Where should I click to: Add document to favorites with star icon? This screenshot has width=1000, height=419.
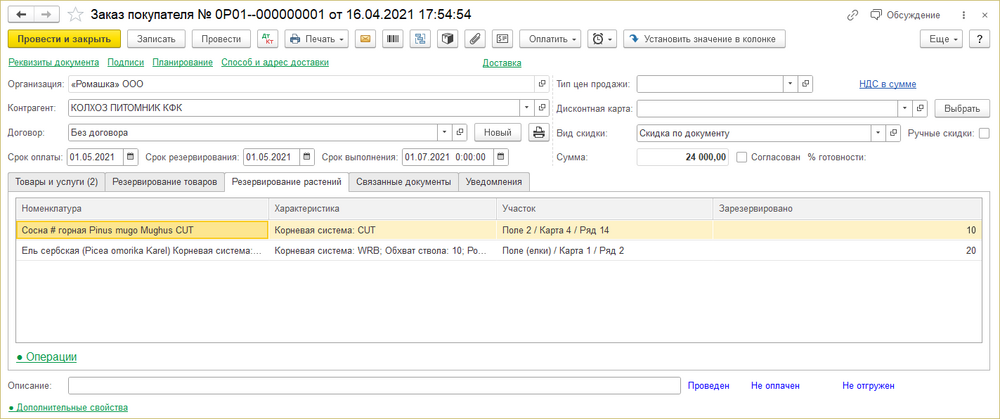pyautogui.click(x=75, y=15)
